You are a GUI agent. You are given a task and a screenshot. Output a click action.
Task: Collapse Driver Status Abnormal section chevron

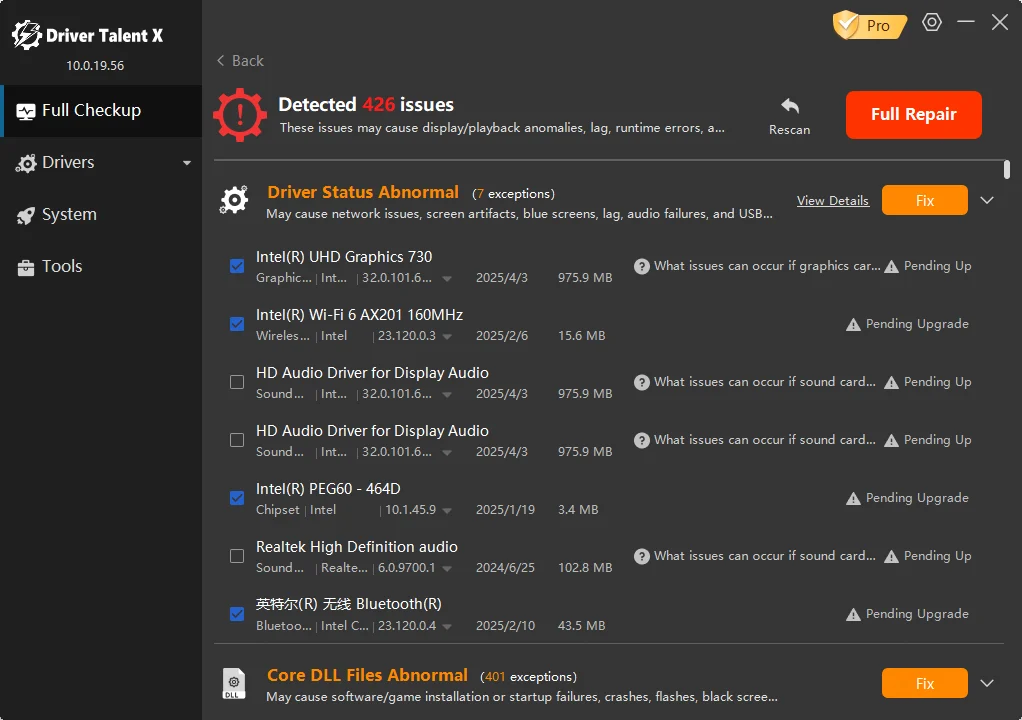point(987,200)
